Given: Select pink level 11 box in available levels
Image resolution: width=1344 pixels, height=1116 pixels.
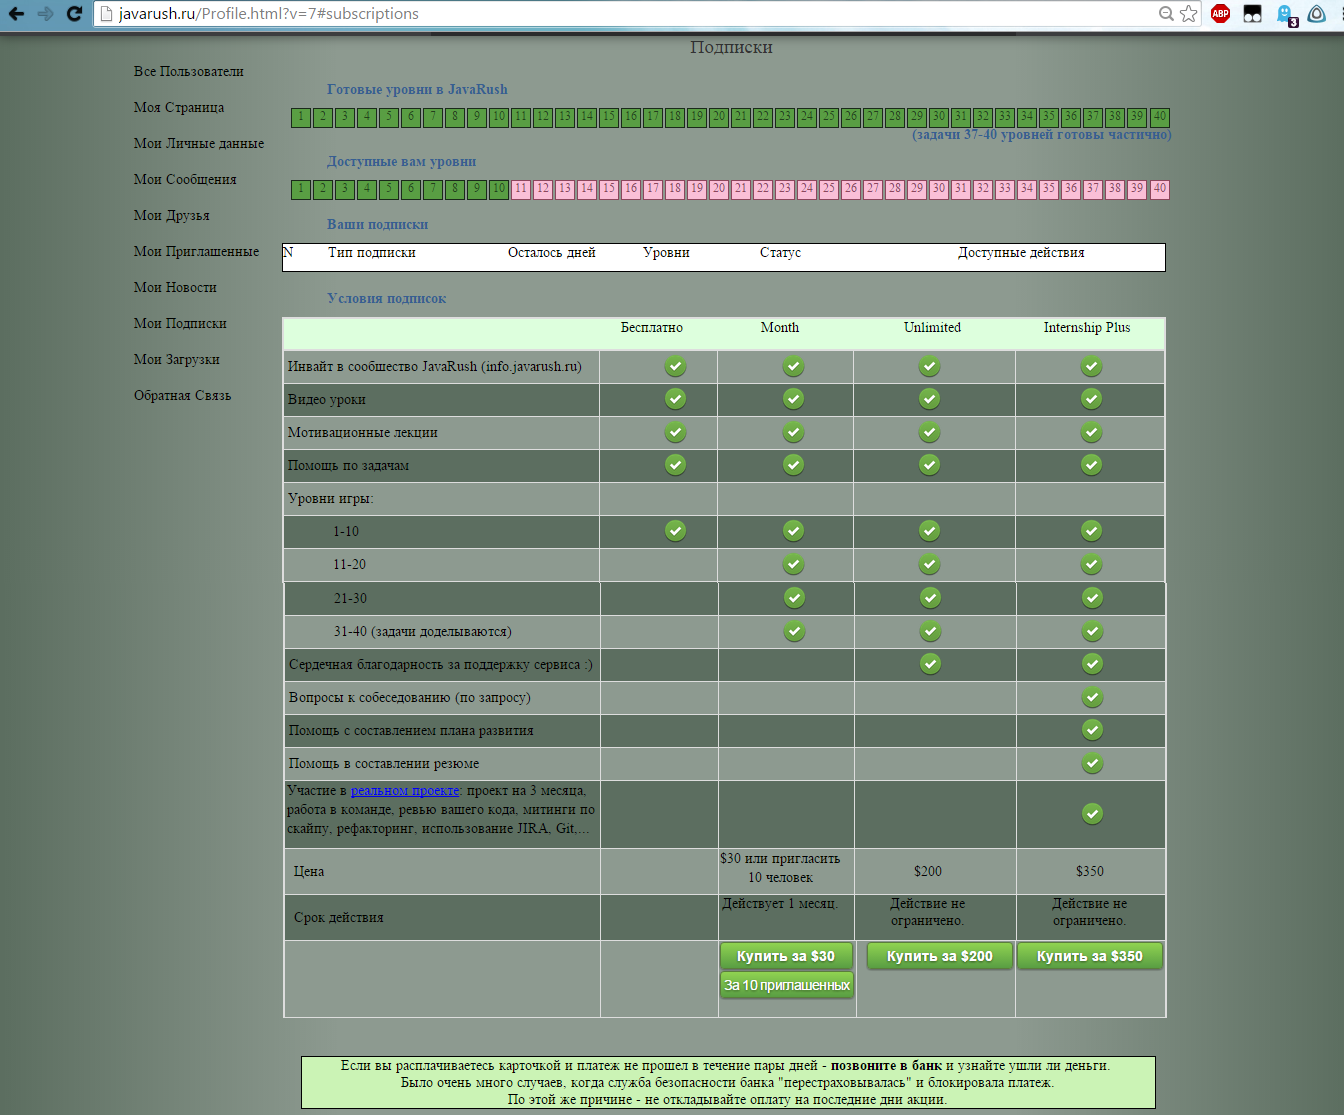Looking at the screenshot, I should [521, 189].
